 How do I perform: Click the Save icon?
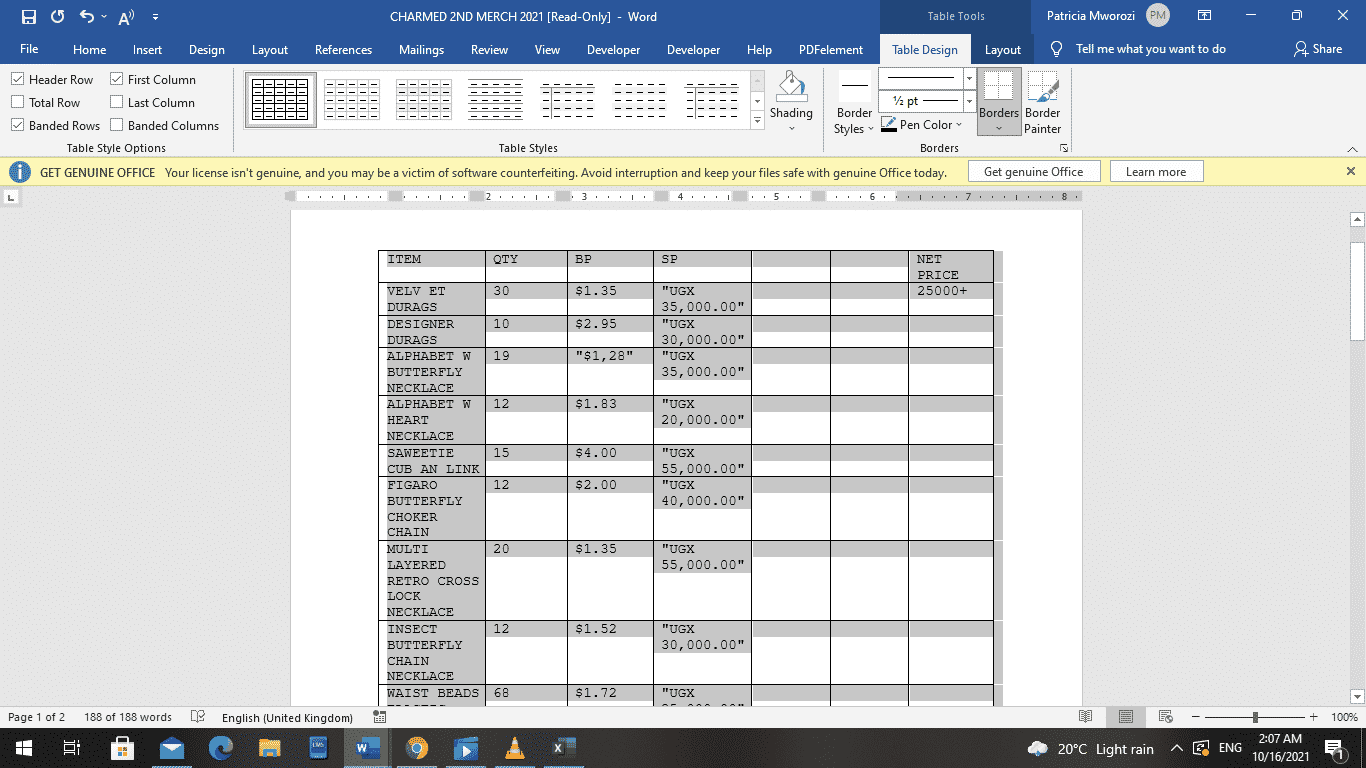(x=27, y=16)
